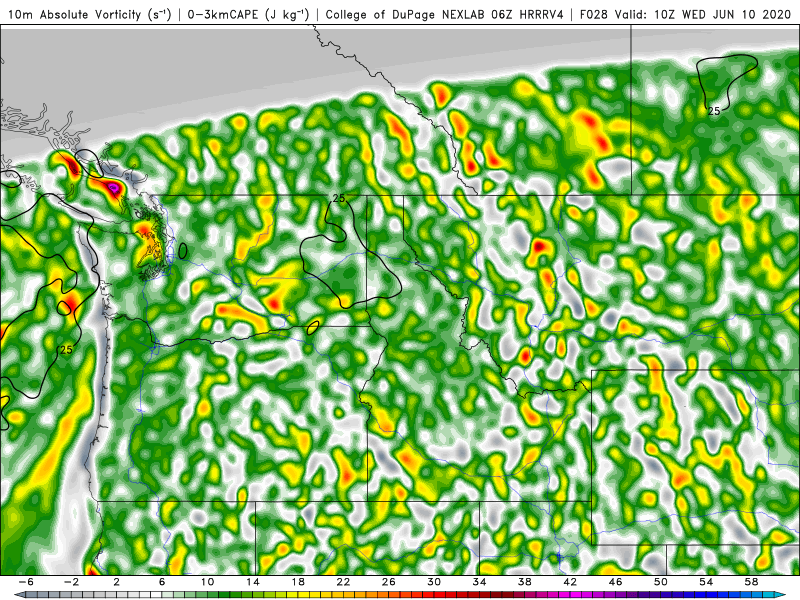Click the 26 label on the color scale

click(389, 582)
